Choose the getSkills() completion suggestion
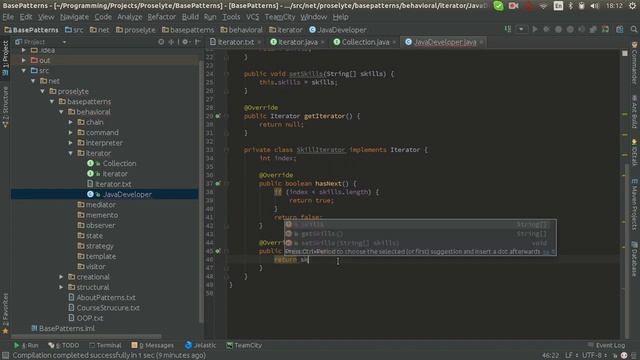 click(x=420, y=234)
